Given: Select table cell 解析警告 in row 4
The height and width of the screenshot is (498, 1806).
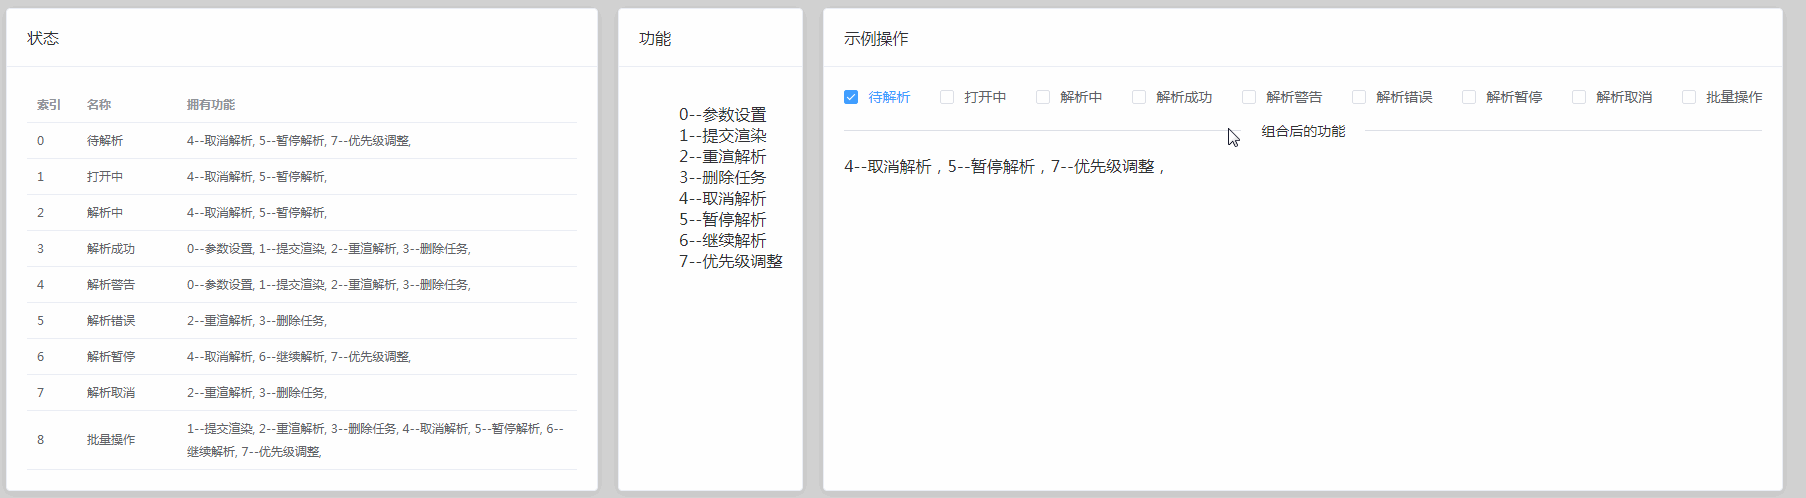Looking at the screenshot, I should pyautogui.click(x=111, y=285).
